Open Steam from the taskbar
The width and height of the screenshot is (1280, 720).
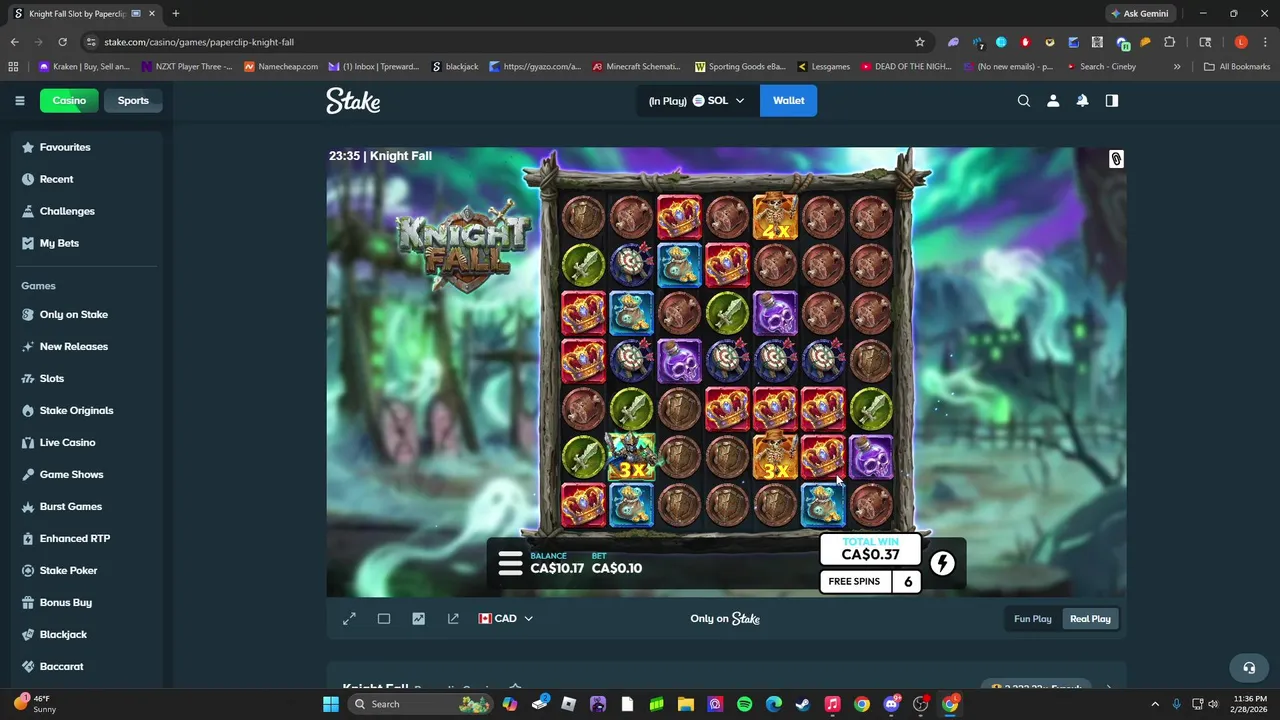802,704
